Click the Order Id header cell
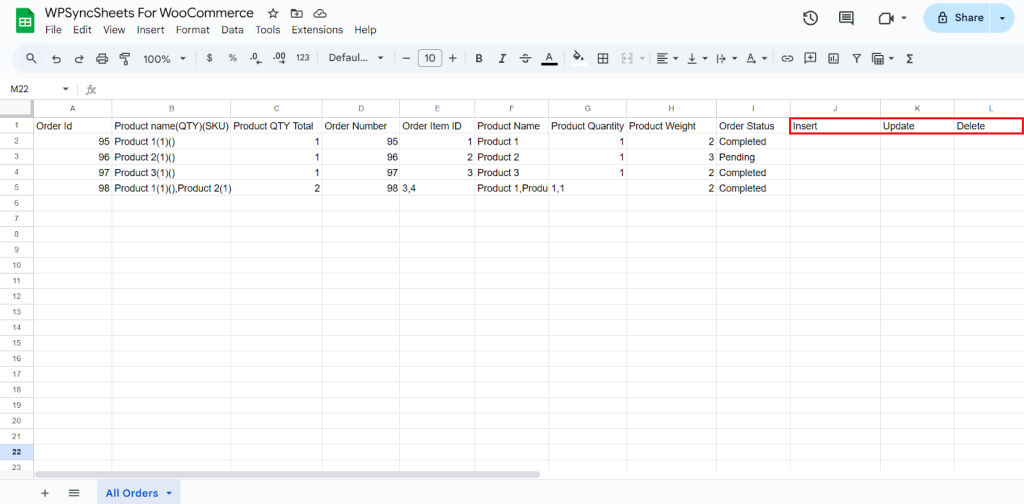 [x=72, y=125]
